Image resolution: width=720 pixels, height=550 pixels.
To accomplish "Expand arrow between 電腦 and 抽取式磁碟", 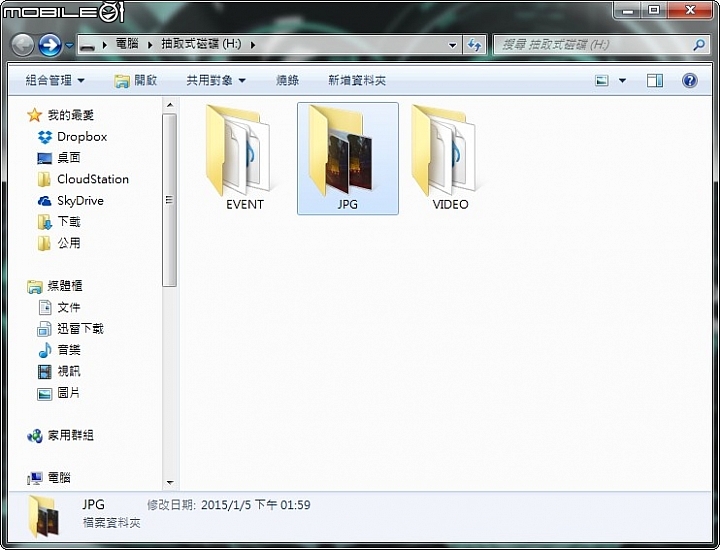I will 150,45.
